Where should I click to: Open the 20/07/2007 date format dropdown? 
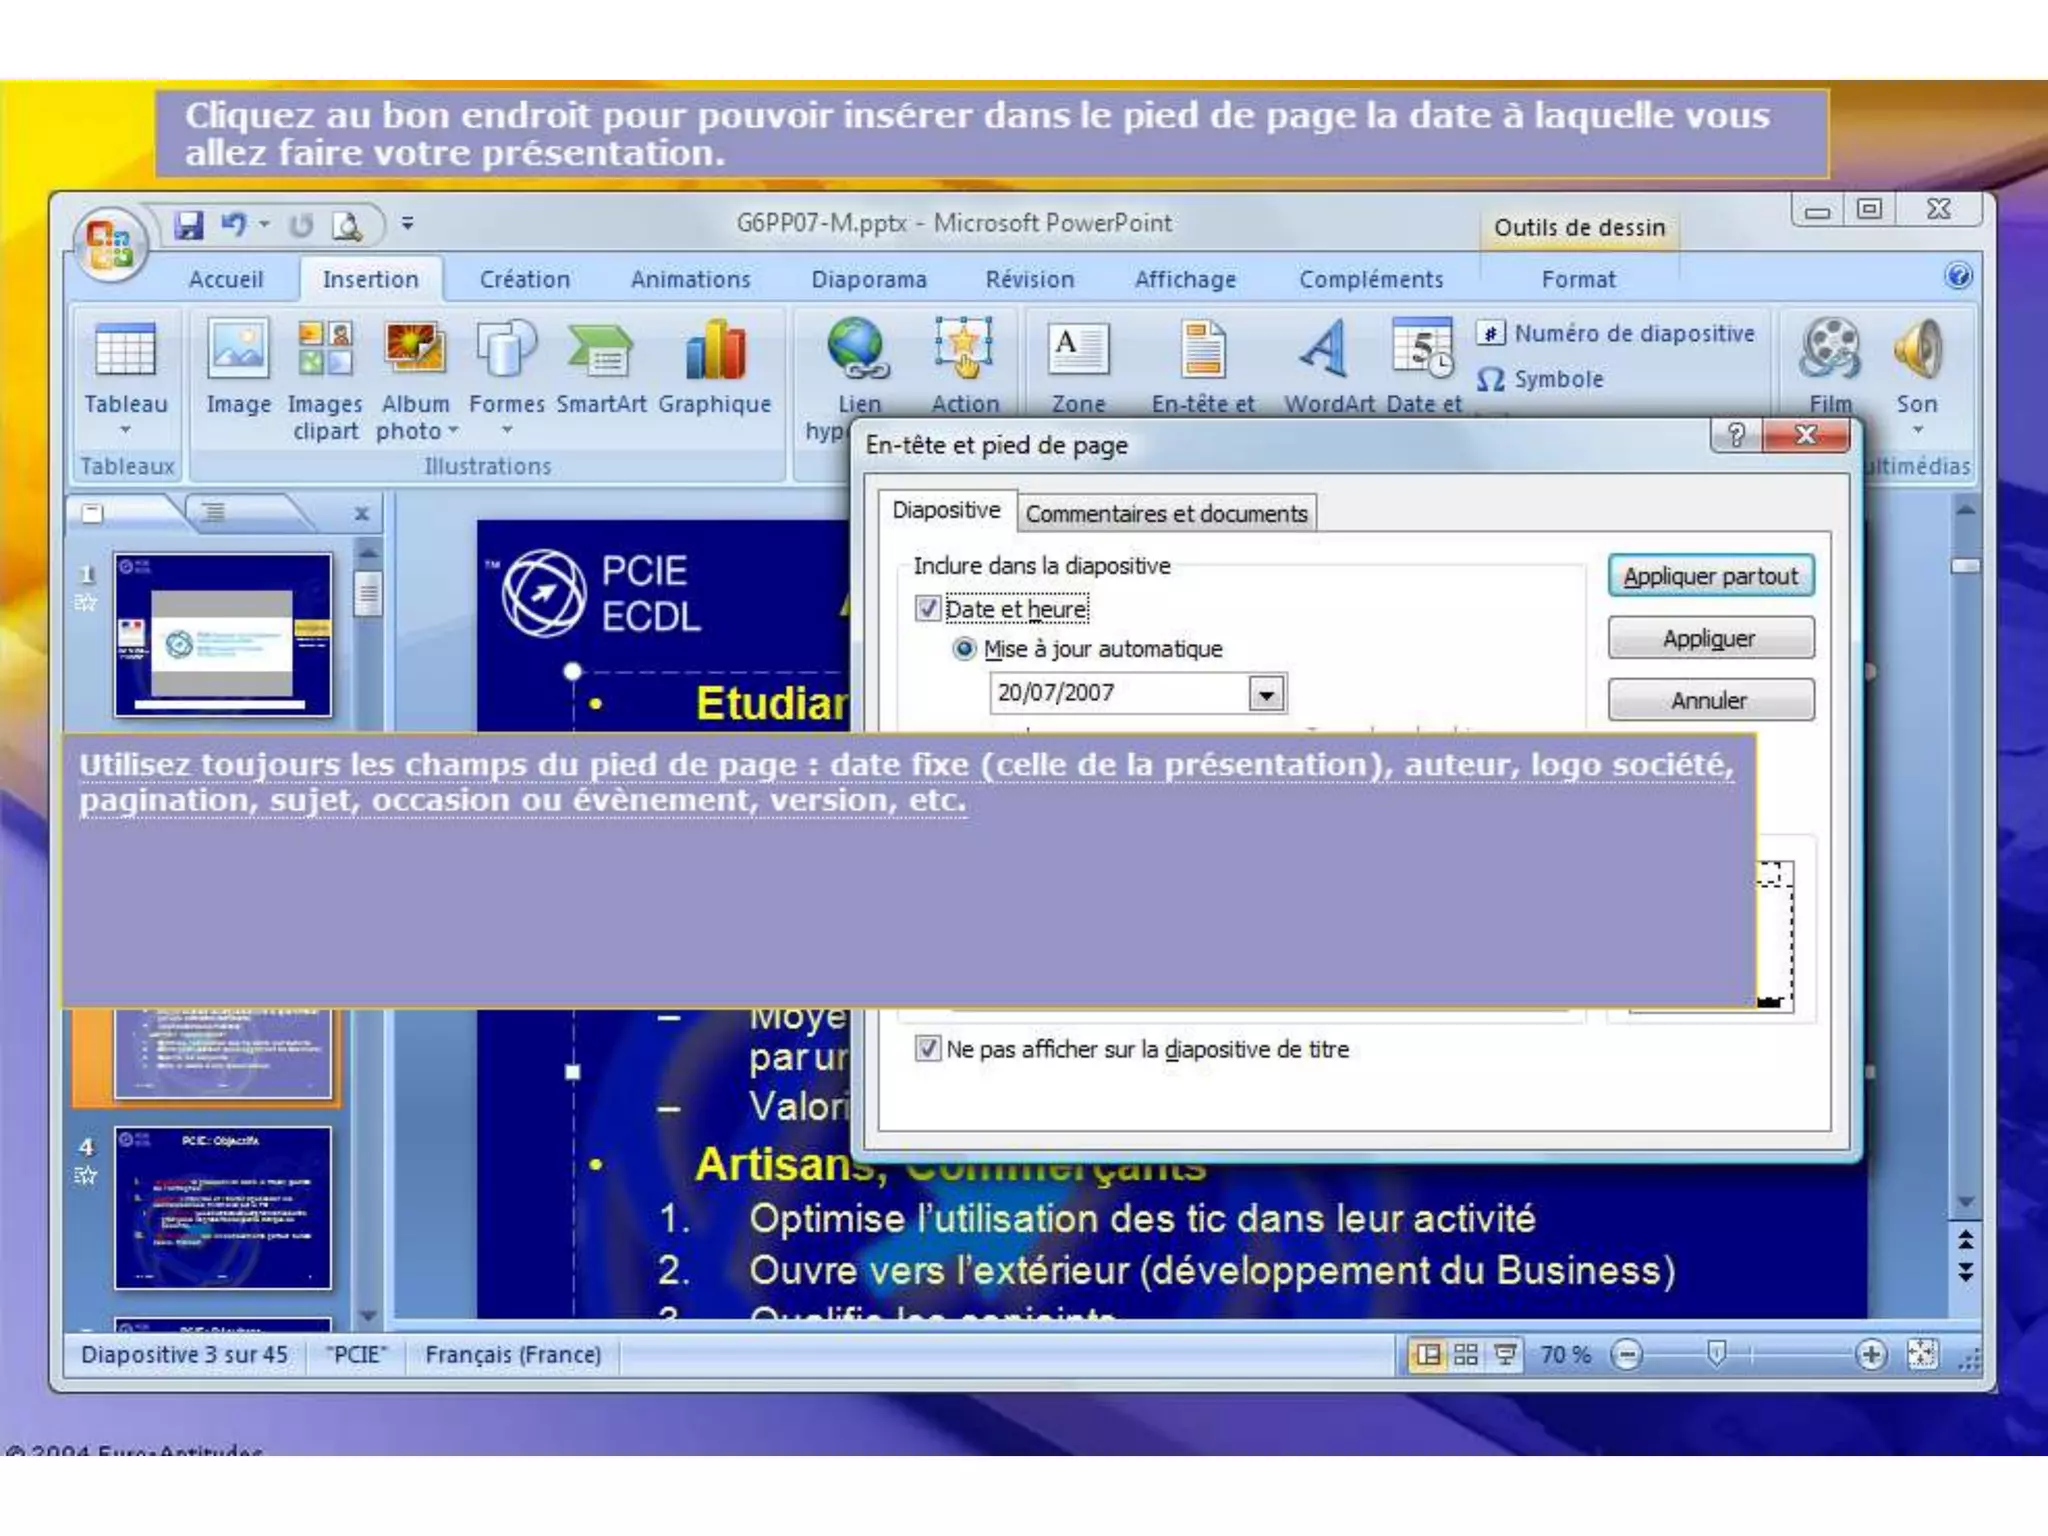(1266, 693)
